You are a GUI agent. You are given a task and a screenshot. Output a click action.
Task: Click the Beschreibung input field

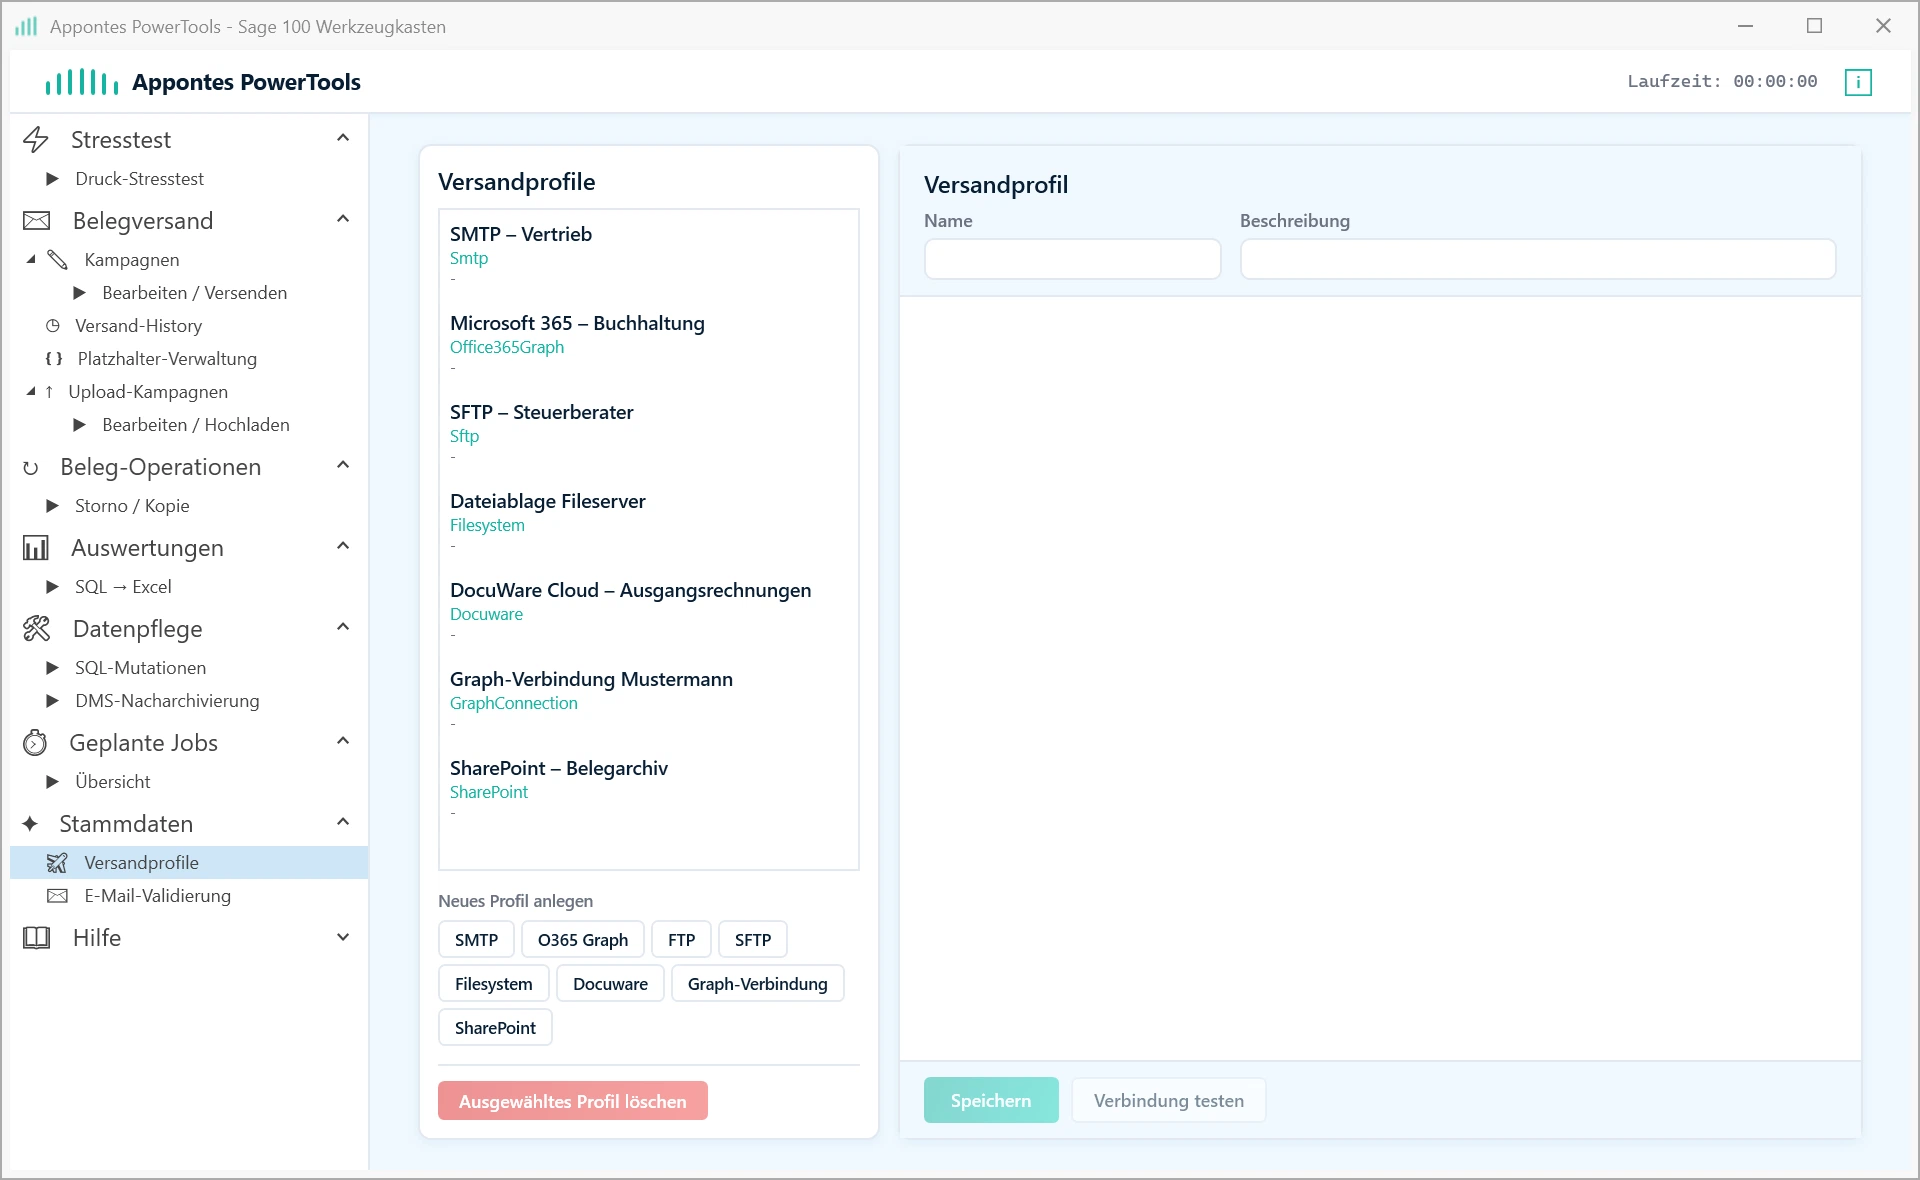tap(1538, 259)
